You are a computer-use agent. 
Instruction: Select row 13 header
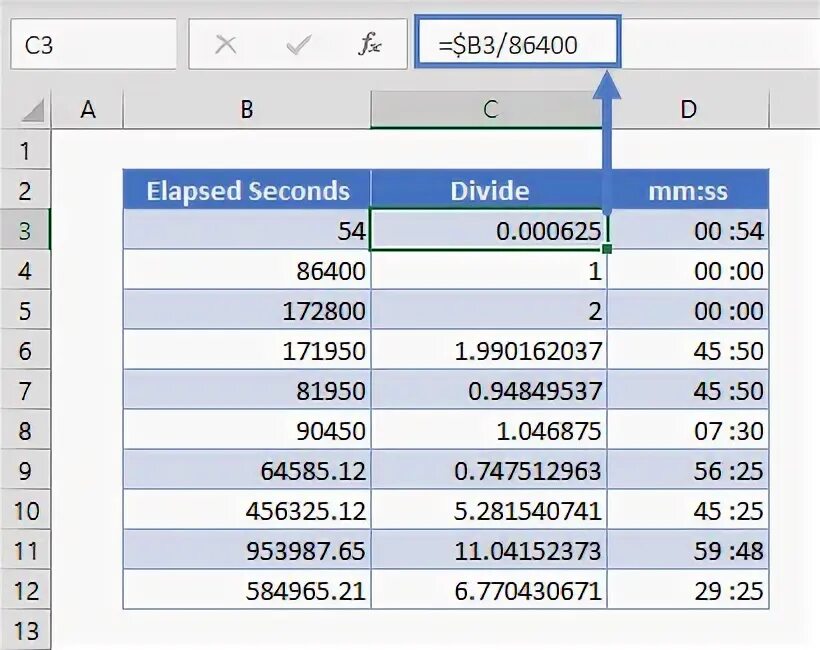(25, 630)
